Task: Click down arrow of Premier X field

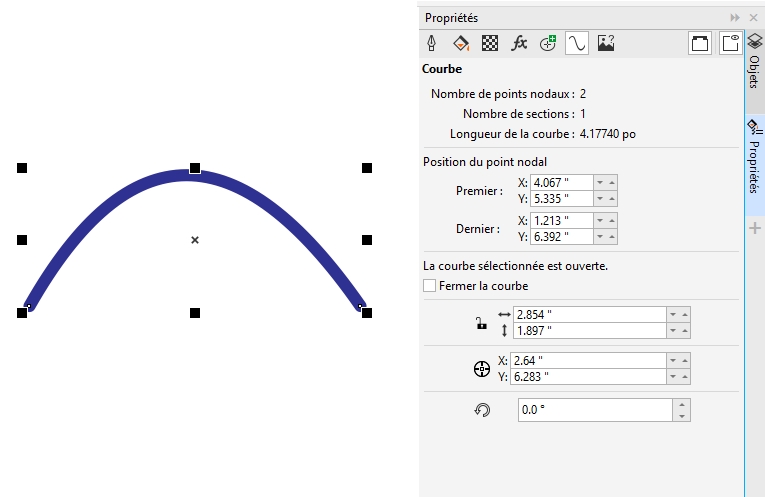Action: [x=599, y=182]
